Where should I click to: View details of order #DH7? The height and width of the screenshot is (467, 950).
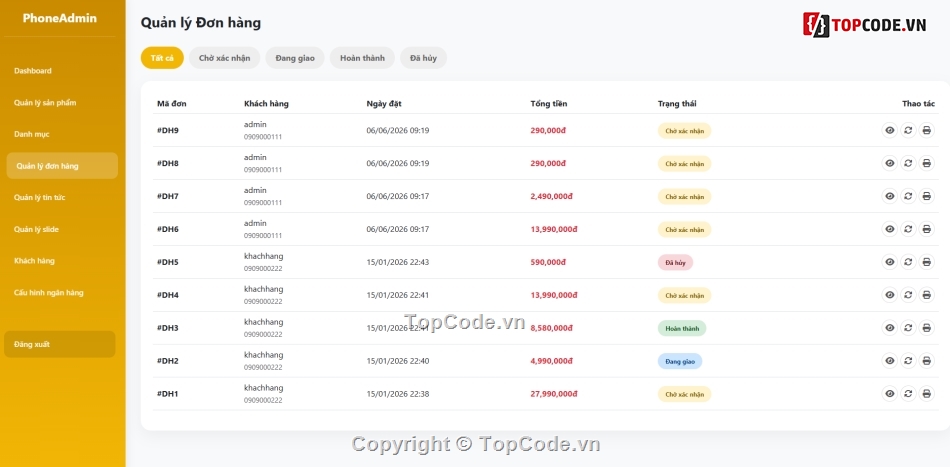point(889,196)
